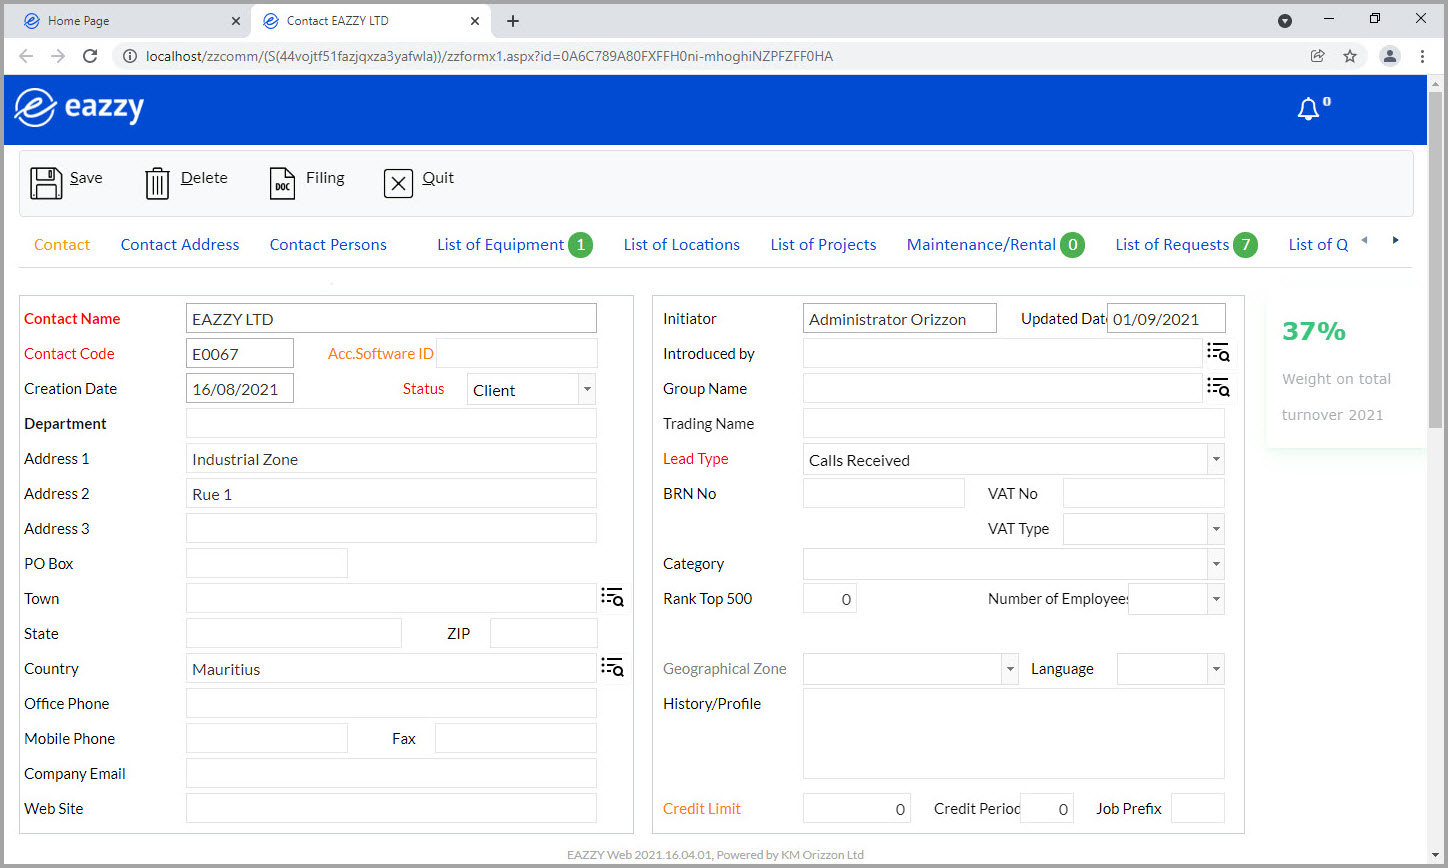This screenshot has width=1448, height=868.
Task: Switch to the Contact Address tab
Action: (180, 245)
